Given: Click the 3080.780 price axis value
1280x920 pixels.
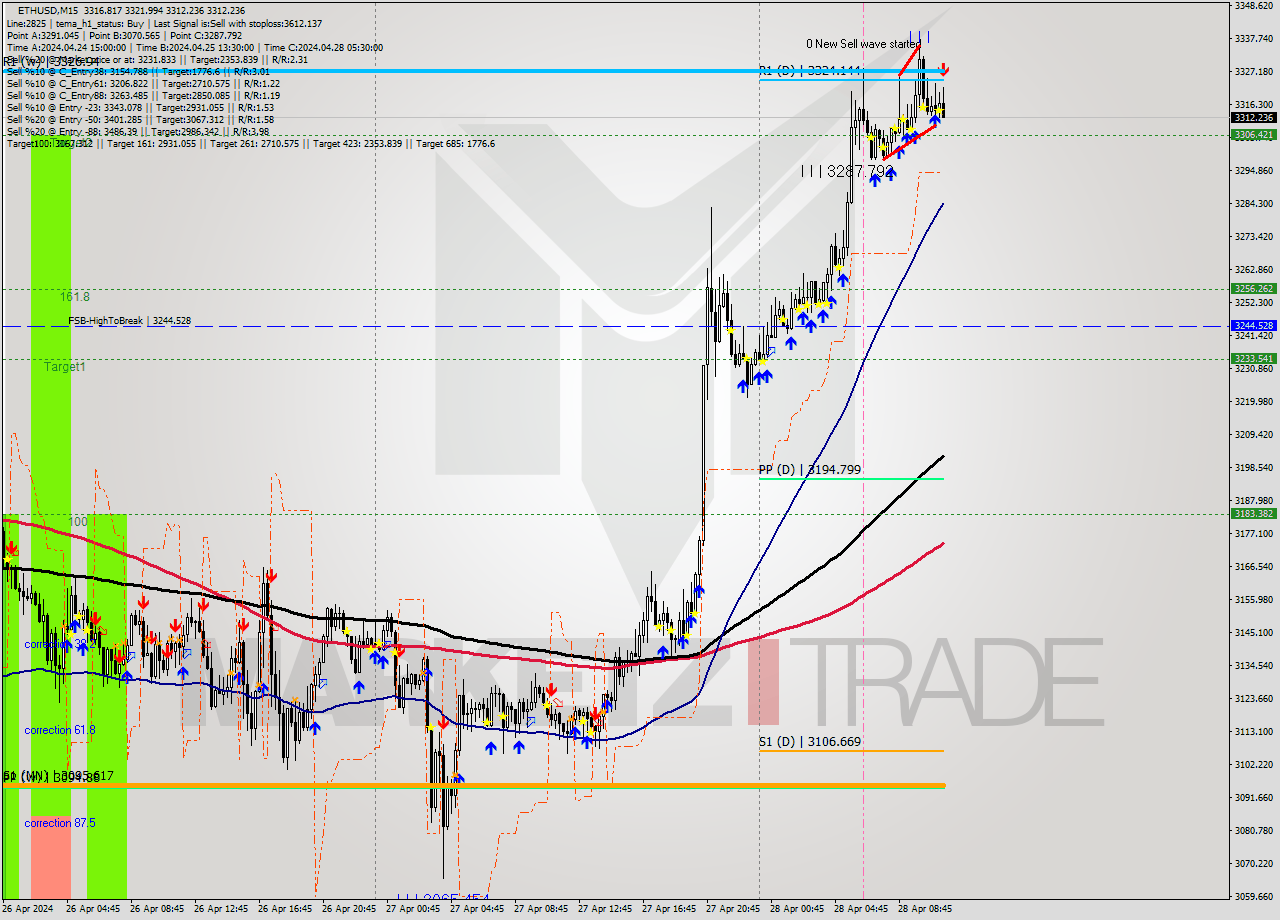Looking at the screenshot, I should coord(1253,830).
